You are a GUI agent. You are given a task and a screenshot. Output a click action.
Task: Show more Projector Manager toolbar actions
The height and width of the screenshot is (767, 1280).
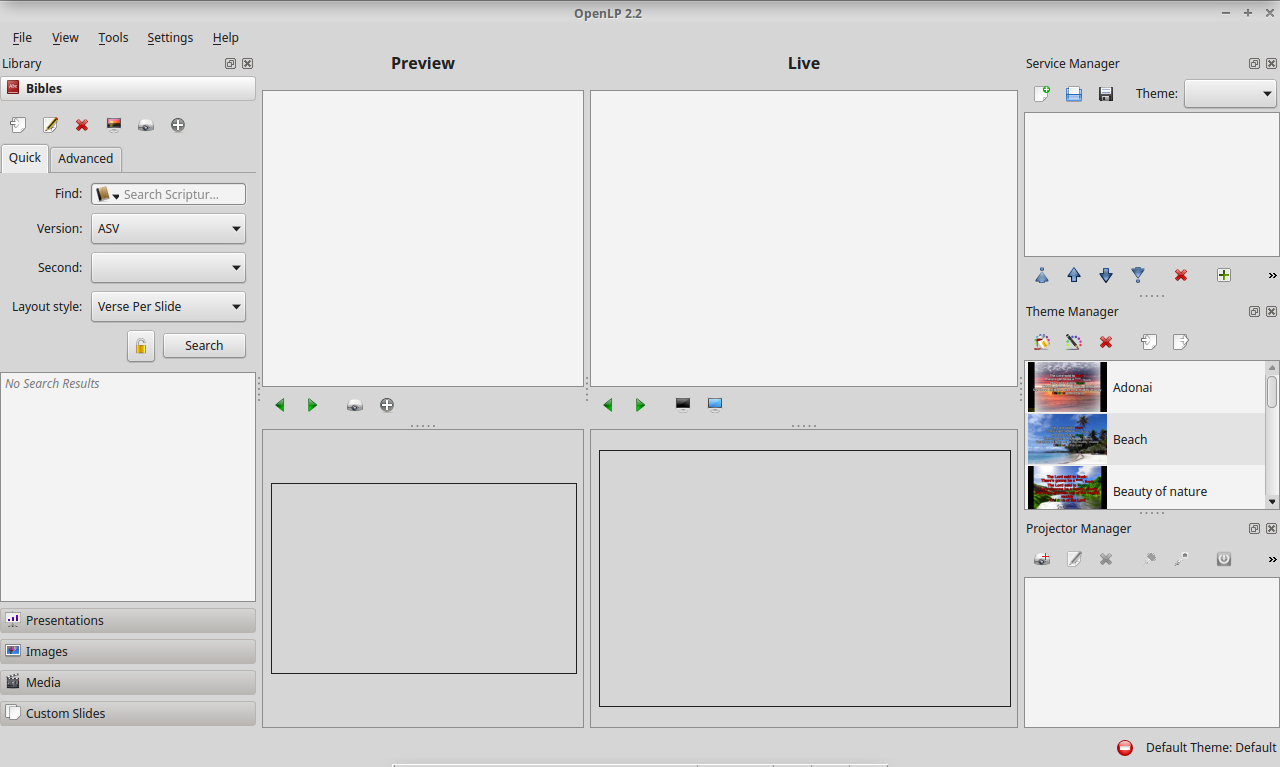click(1272, 560)
